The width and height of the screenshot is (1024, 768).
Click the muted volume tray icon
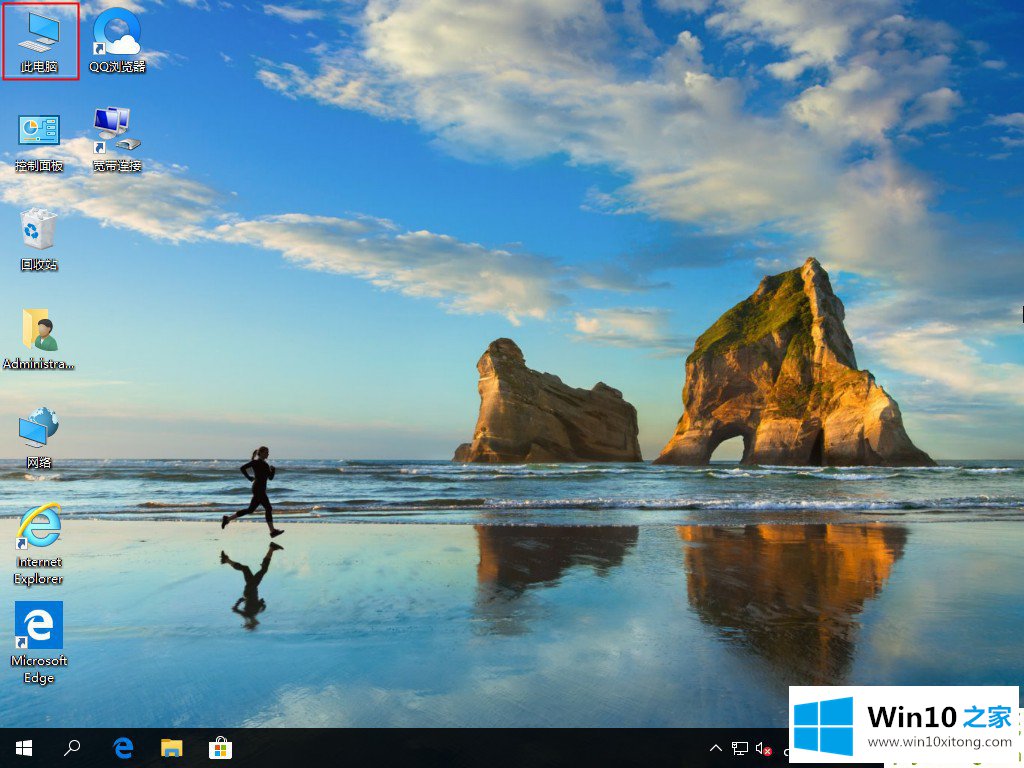[764, 748]
